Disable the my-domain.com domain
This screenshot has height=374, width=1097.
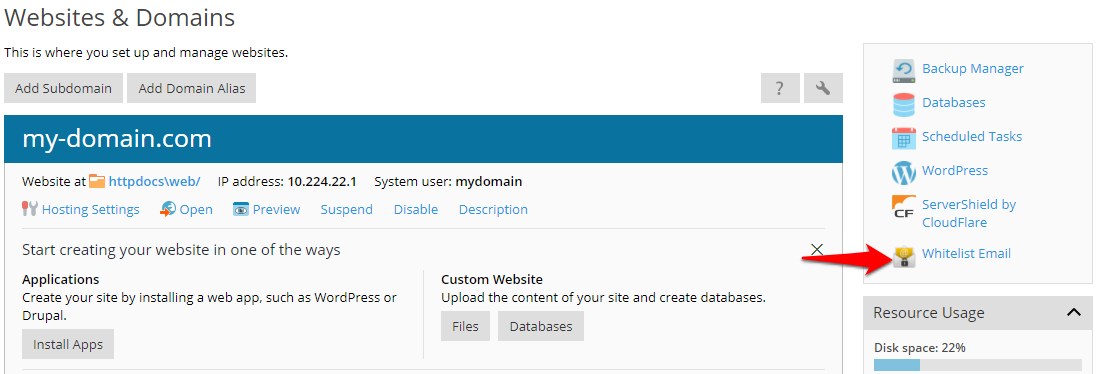[x=416, y=210]
